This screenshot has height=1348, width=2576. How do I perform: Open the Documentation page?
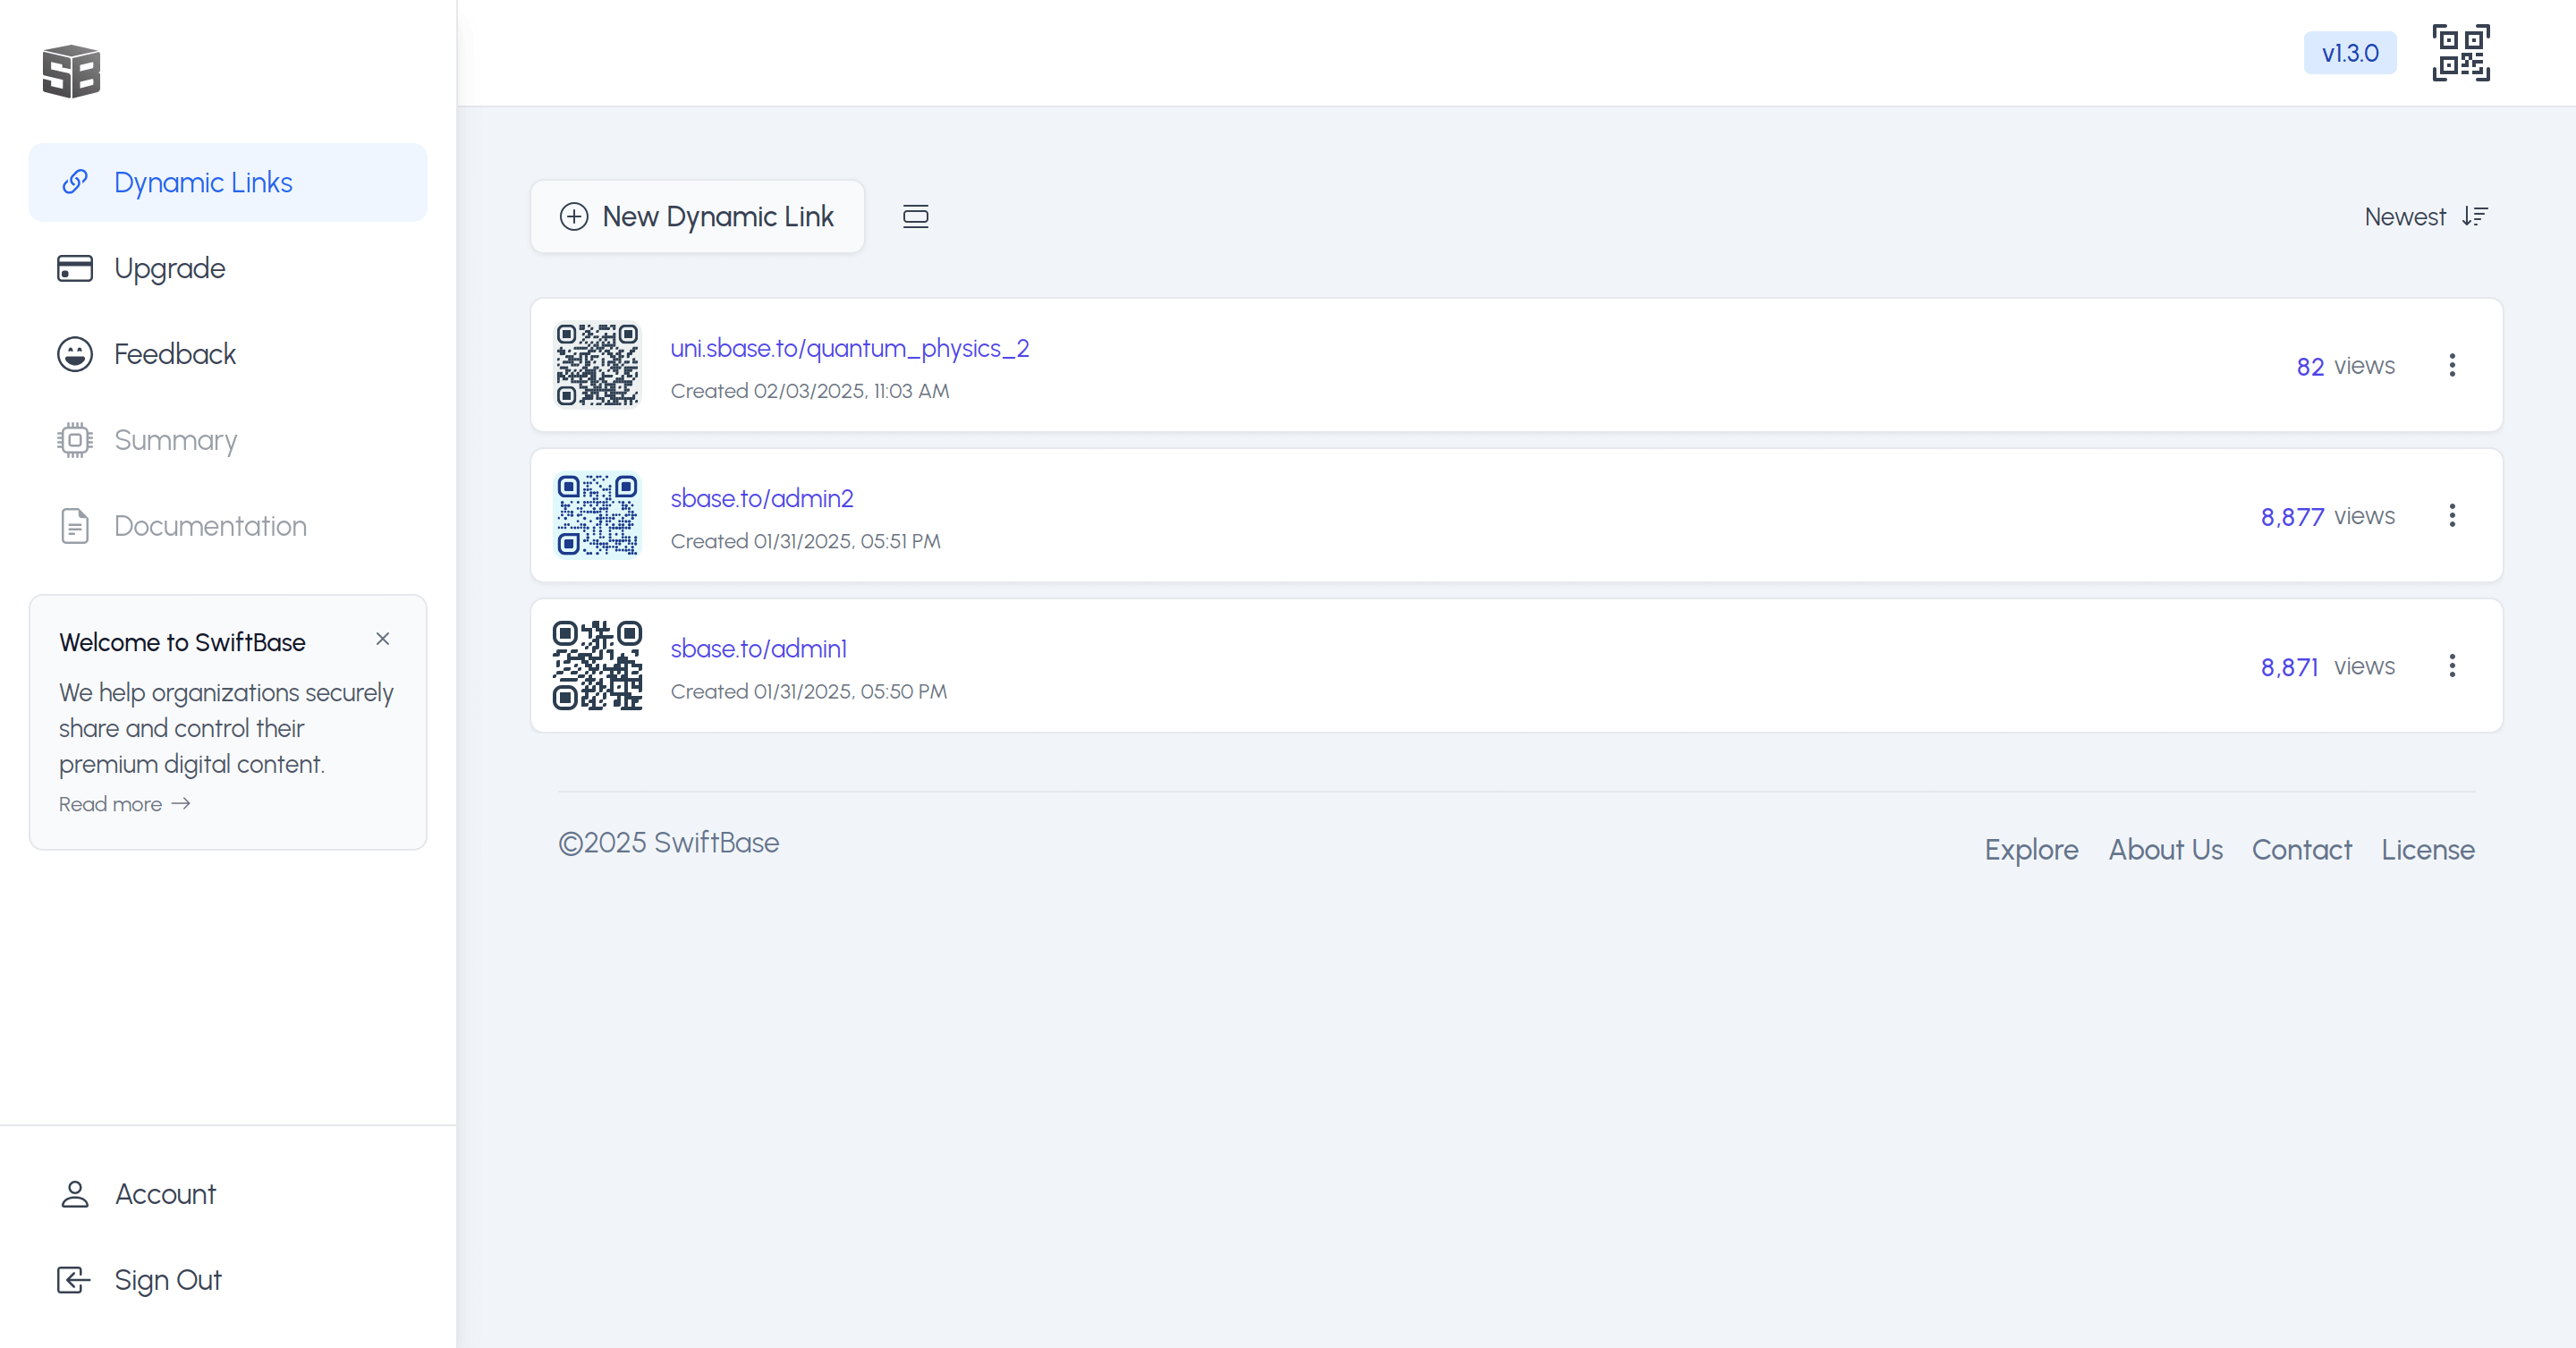pyautogui.click(x=210, y=525)
